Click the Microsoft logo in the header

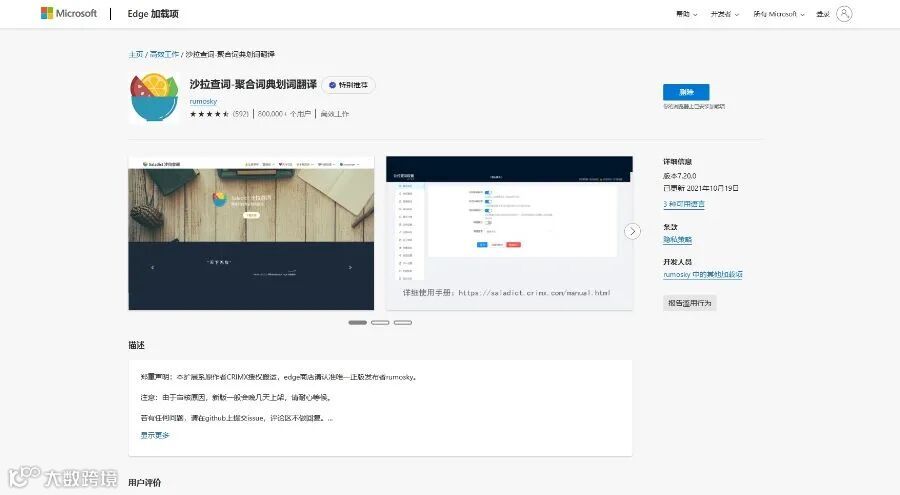[x=68, y=13]
